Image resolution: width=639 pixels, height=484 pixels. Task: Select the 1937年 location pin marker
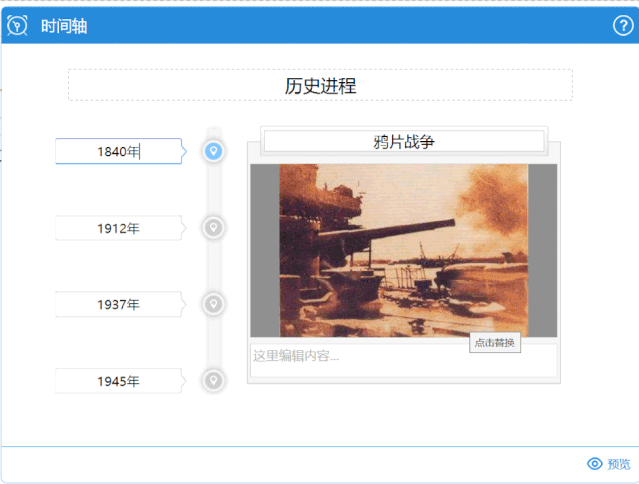[212, 304]
